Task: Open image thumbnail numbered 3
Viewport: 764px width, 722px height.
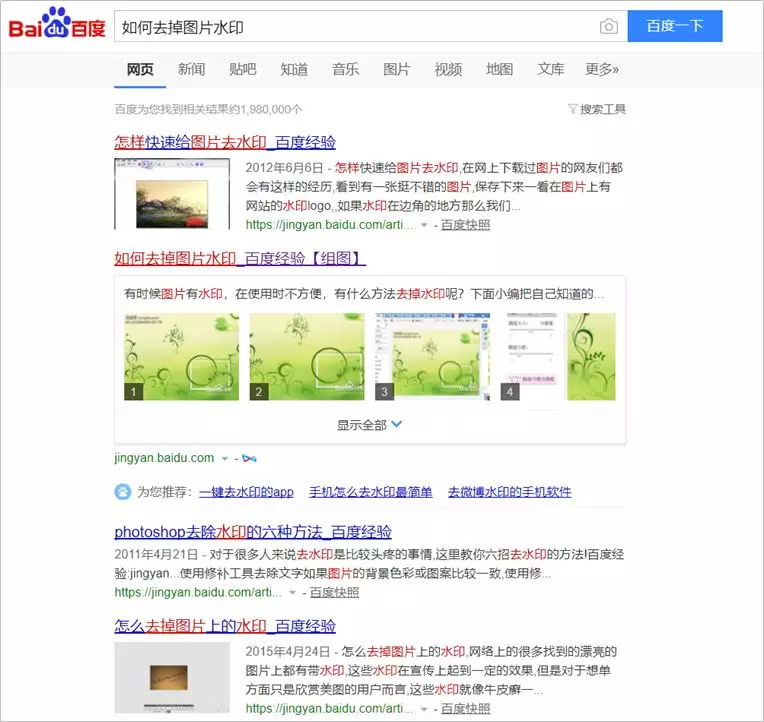Action: pos(433,357)
